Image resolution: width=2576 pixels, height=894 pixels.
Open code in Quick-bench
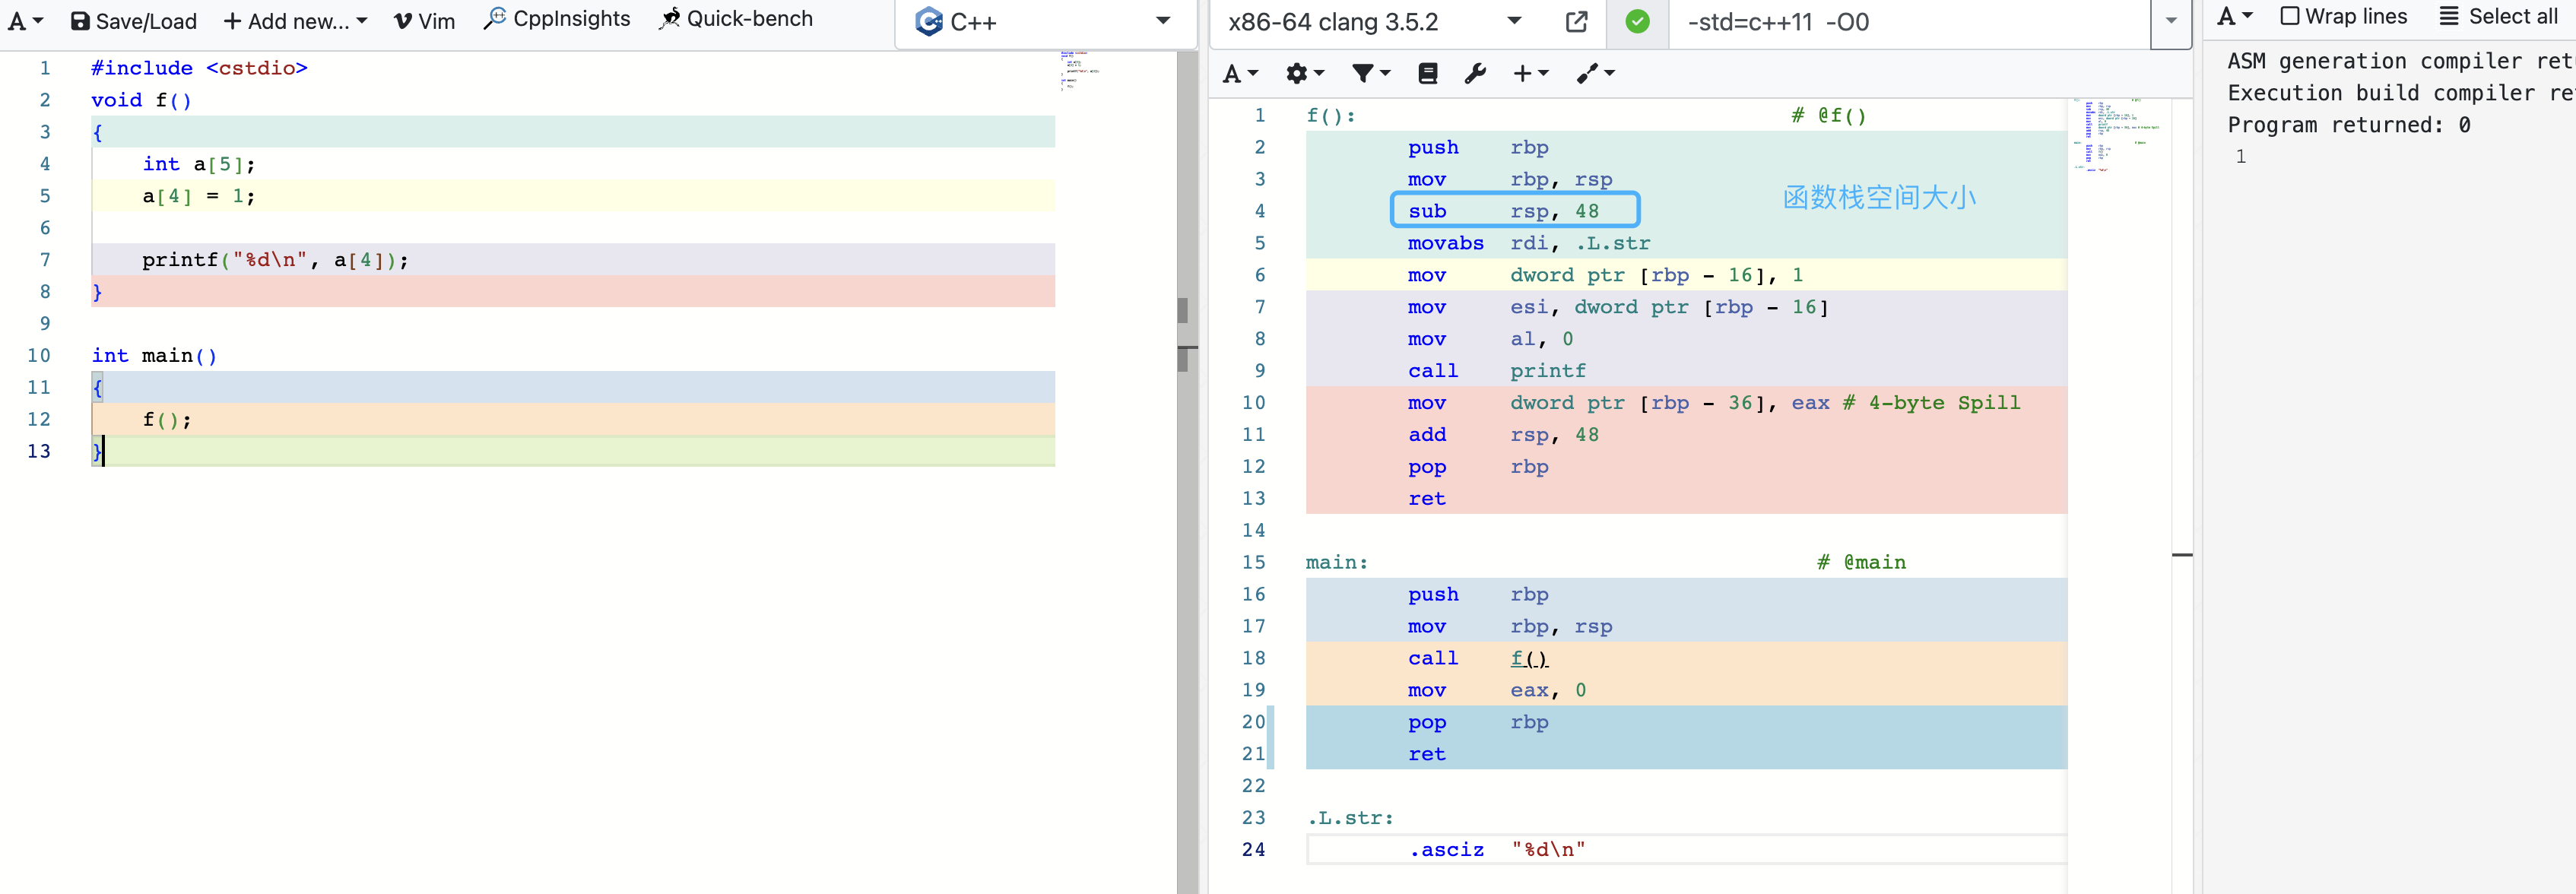(x=736, y=19)
